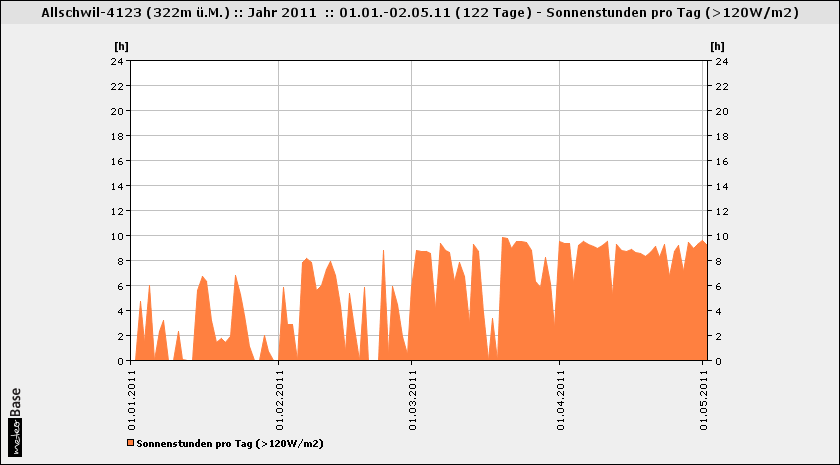840x465 pixels.
Task: Click the legend label 'Sonnenstunden pro Tag (>120W/m2)'
Action: point(230,443)
